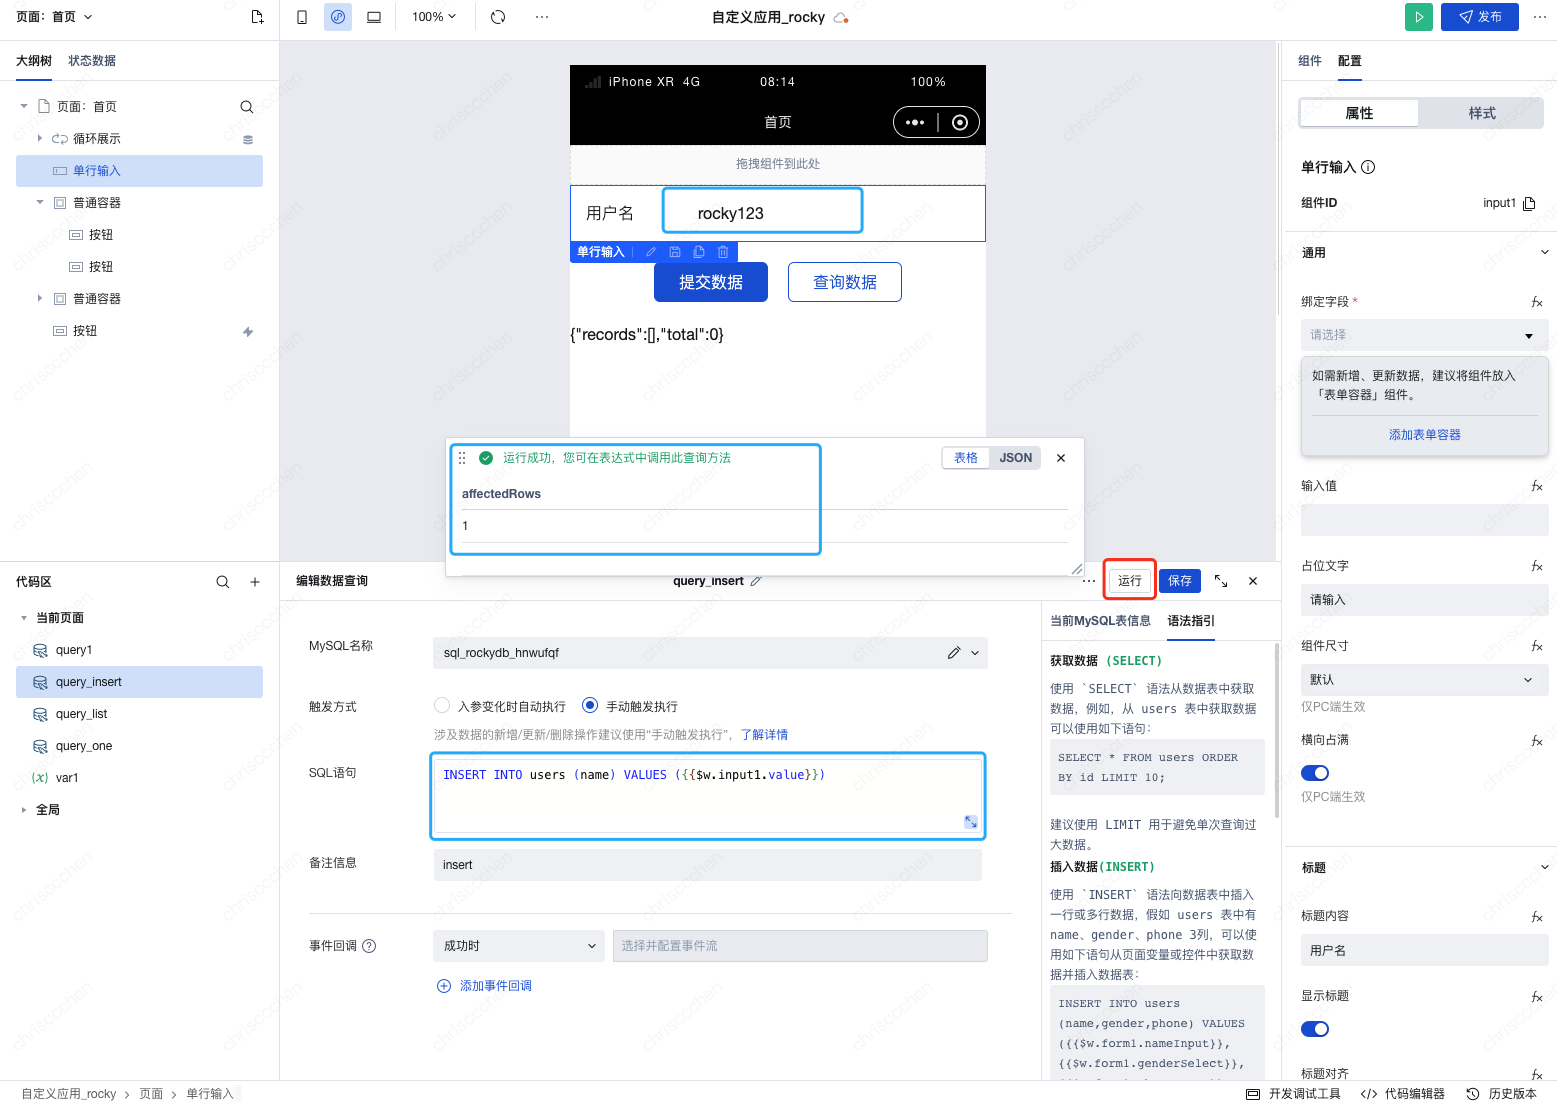Screen dimensions: 1557x1102
Task: Search in the code area panel
Action: pos(223,582)
